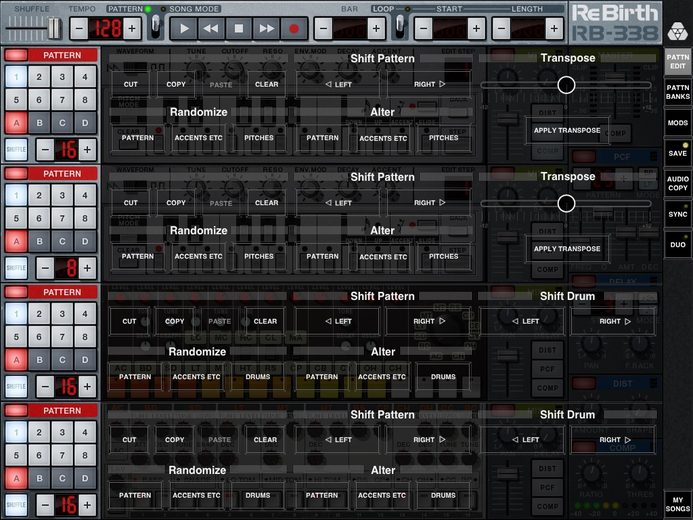Image resolution: width=693 pixels, height=520 pixels.
Task: Shift Drum Right in the fourth section
Action: click(614, 440)
